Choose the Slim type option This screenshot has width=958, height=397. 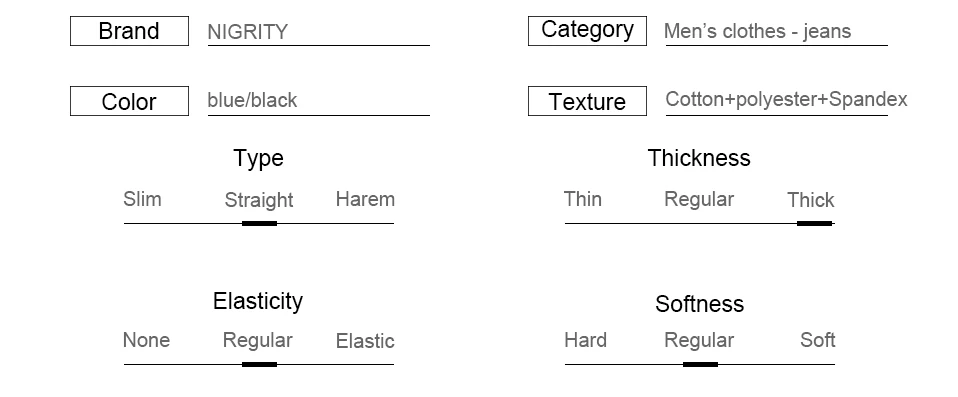tap(142, 199)
